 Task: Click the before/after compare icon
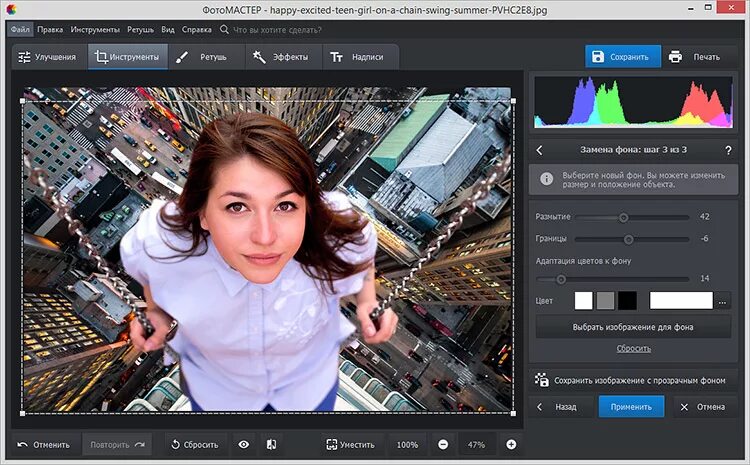pos(270,444)
